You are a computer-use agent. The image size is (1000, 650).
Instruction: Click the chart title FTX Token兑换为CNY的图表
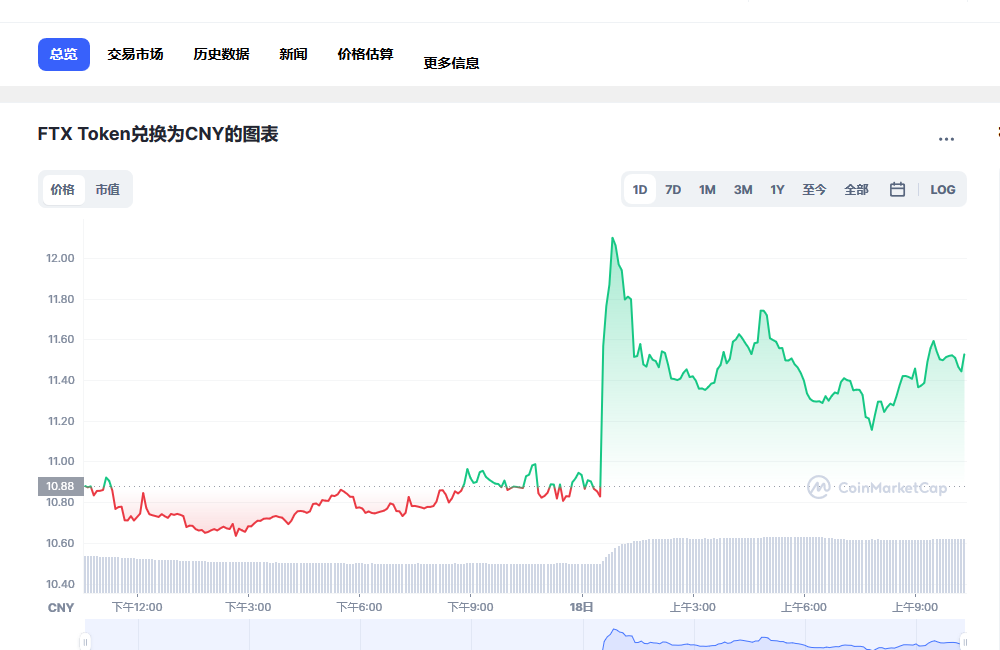[158, 134]
